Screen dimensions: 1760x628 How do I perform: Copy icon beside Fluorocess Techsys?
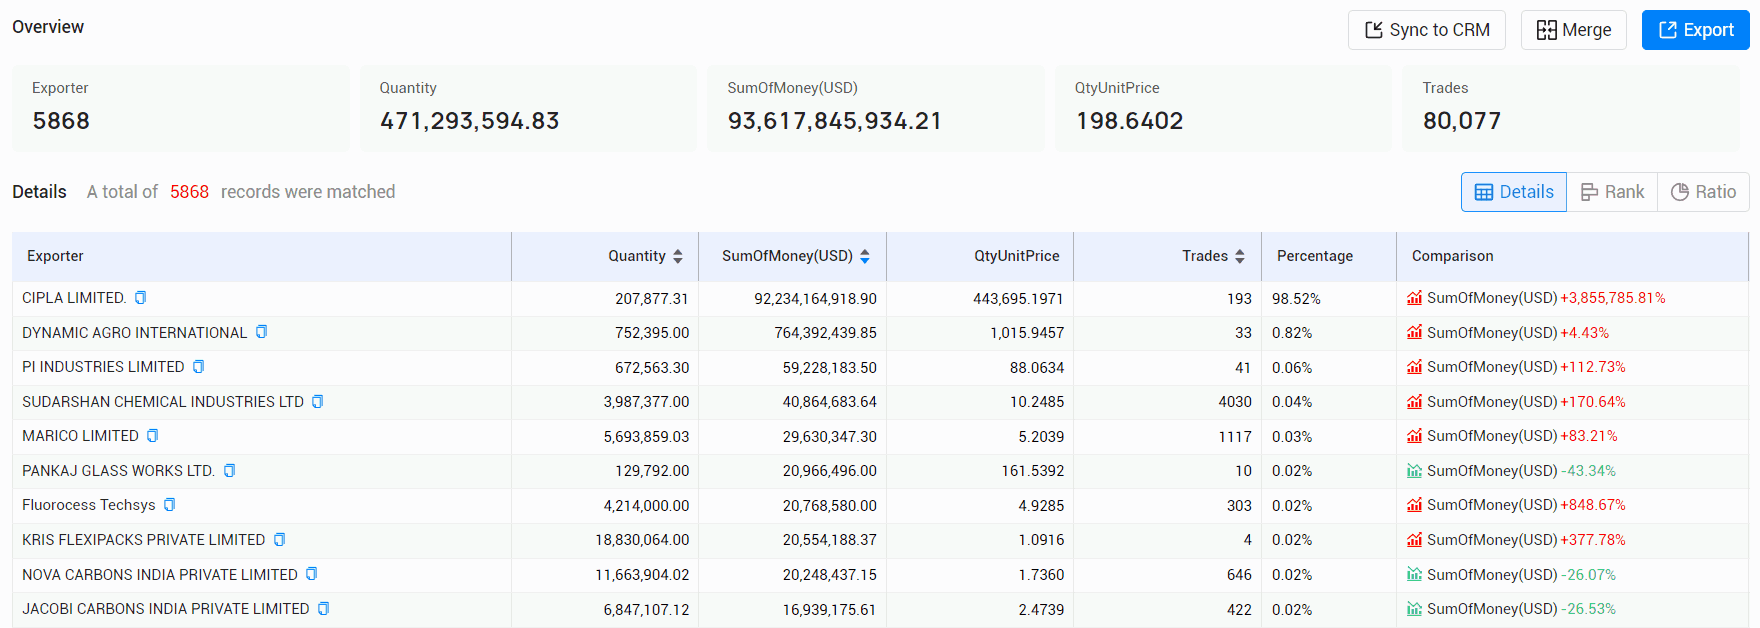(x=170, y=505)
